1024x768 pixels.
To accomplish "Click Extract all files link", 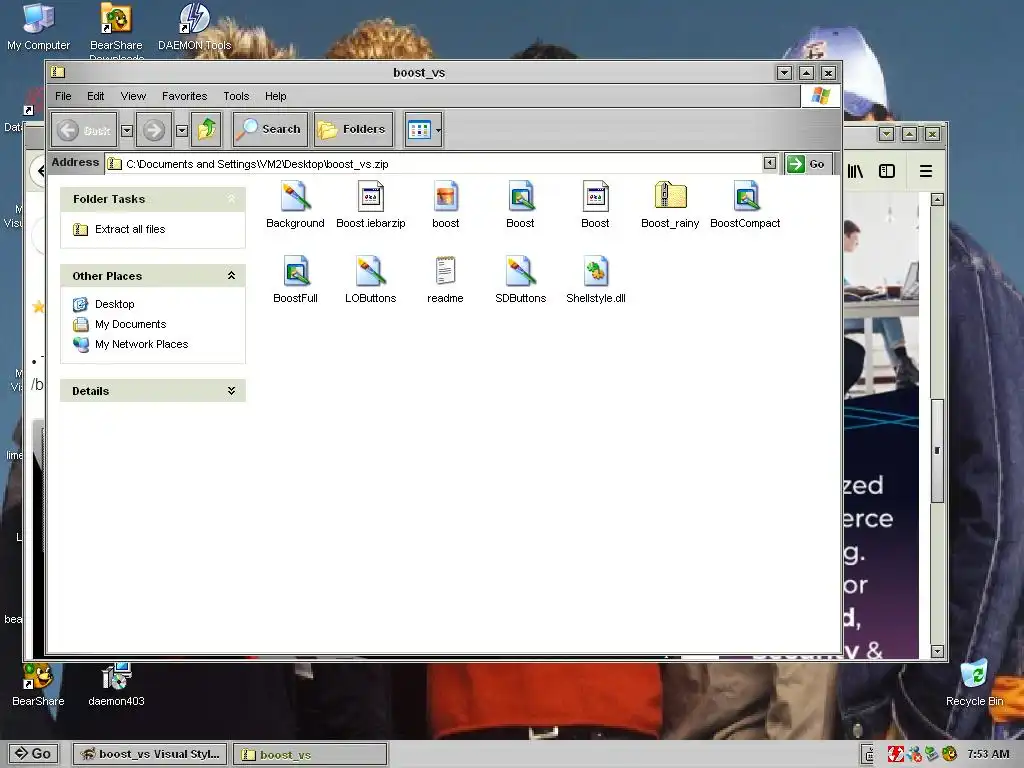I will (130, 229).
